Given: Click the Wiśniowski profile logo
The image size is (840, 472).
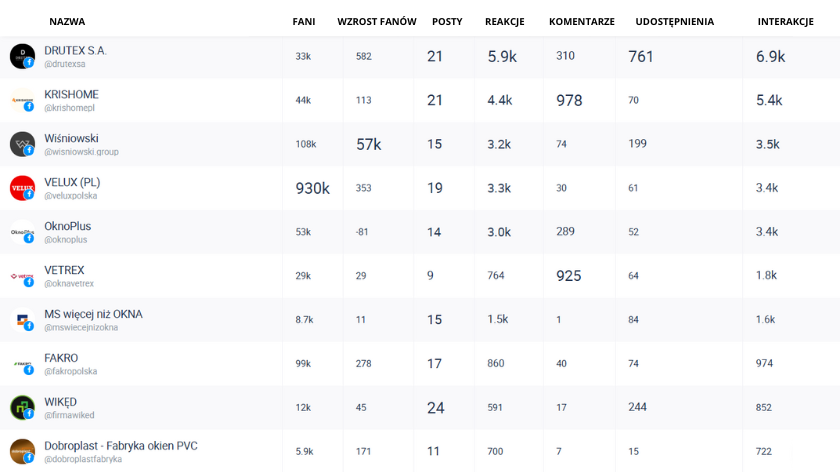Looking at the screenshot, I should tap(22, 144).
